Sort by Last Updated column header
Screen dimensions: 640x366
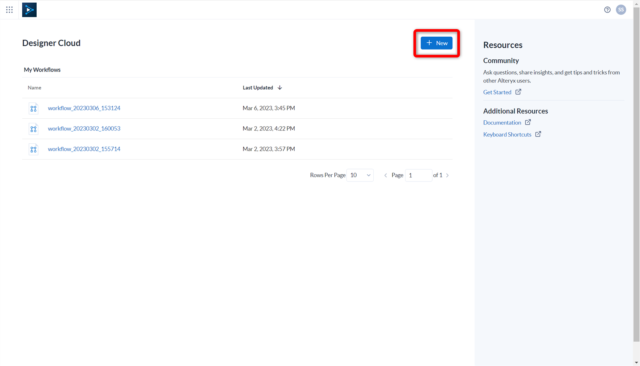[x=258, y=88]
